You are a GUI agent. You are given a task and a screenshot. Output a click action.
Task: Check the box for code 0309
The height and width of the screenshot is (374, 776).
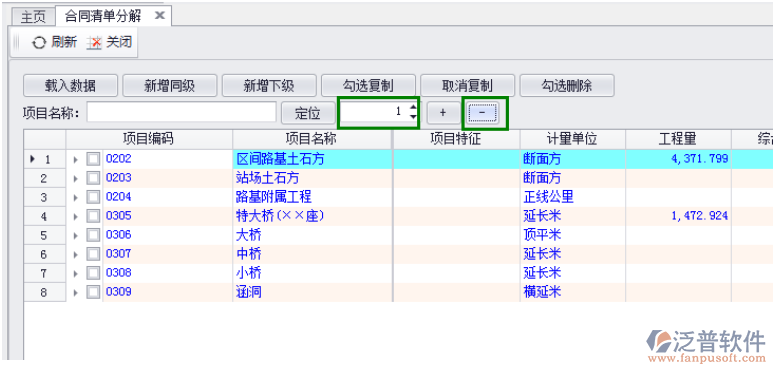point(93,292)
